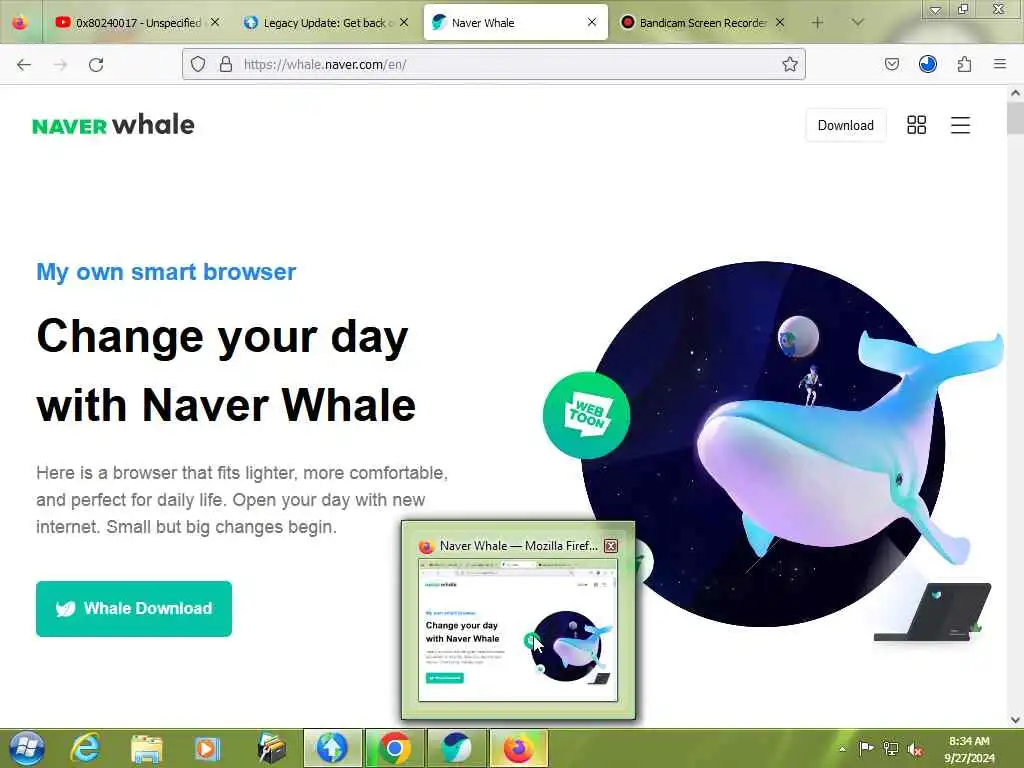
Task: Mute volume via system tray speaker icon
Action: pyautogui.click(x=915, y=749)
